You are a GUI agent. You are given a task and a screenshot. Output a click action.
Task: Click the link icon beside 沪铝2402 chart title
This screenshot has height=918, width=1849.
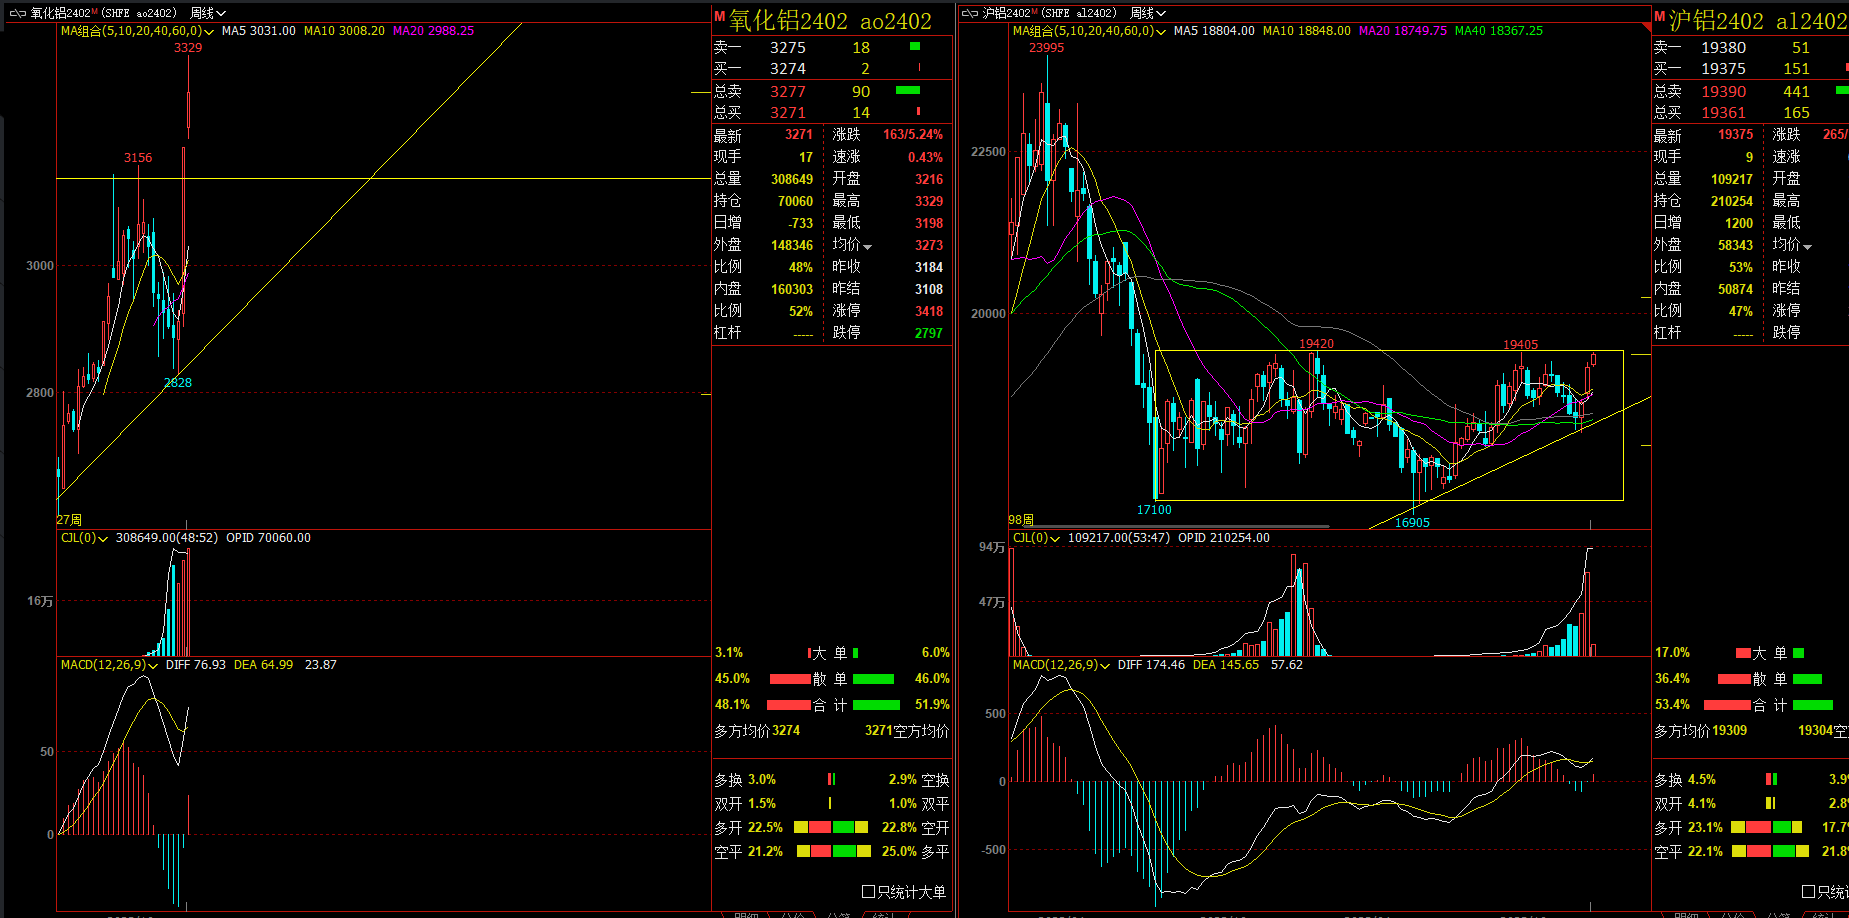[969, 13]
